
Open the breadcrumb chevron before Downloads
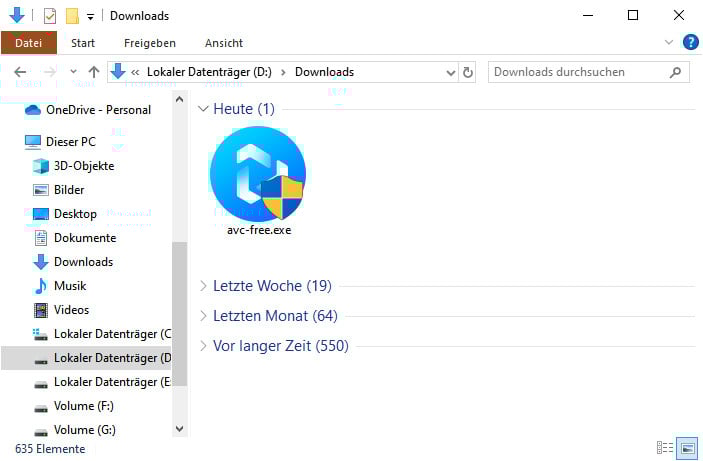pos(283,72)
